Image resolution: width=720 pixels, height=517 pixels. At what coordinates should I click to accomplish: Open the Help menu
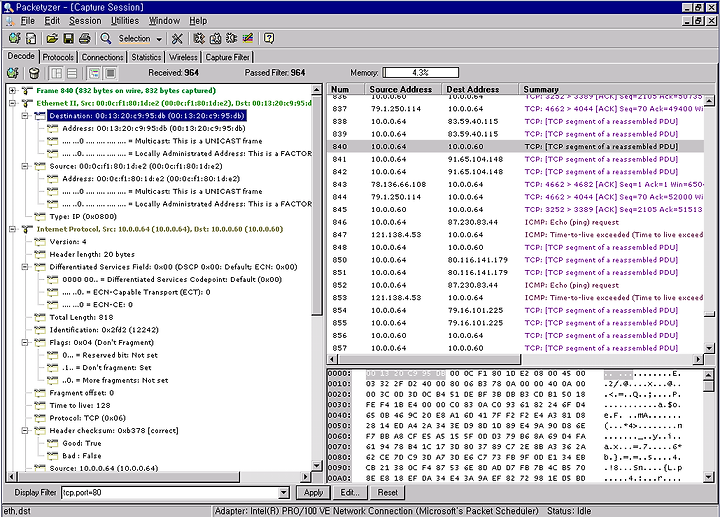click(x=198, y=21)
